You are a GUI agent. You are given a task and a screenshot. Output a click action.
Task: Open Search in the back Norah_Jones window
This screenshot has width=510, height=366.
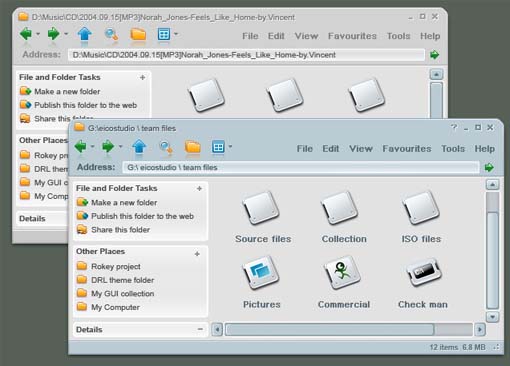tap(111, 34)
